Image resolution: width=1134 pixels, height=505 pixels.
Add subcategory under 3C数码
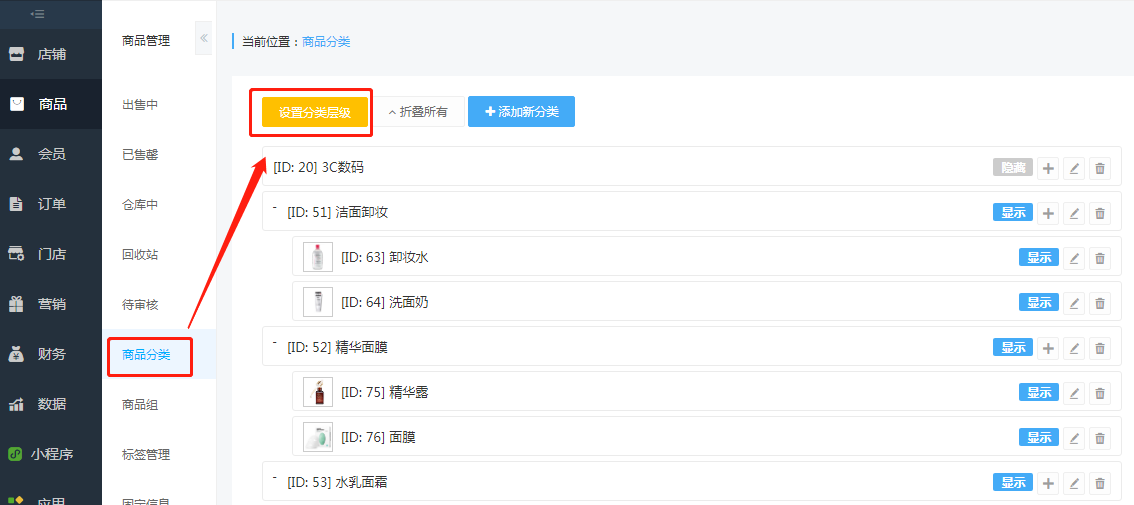coord(1048,169)
